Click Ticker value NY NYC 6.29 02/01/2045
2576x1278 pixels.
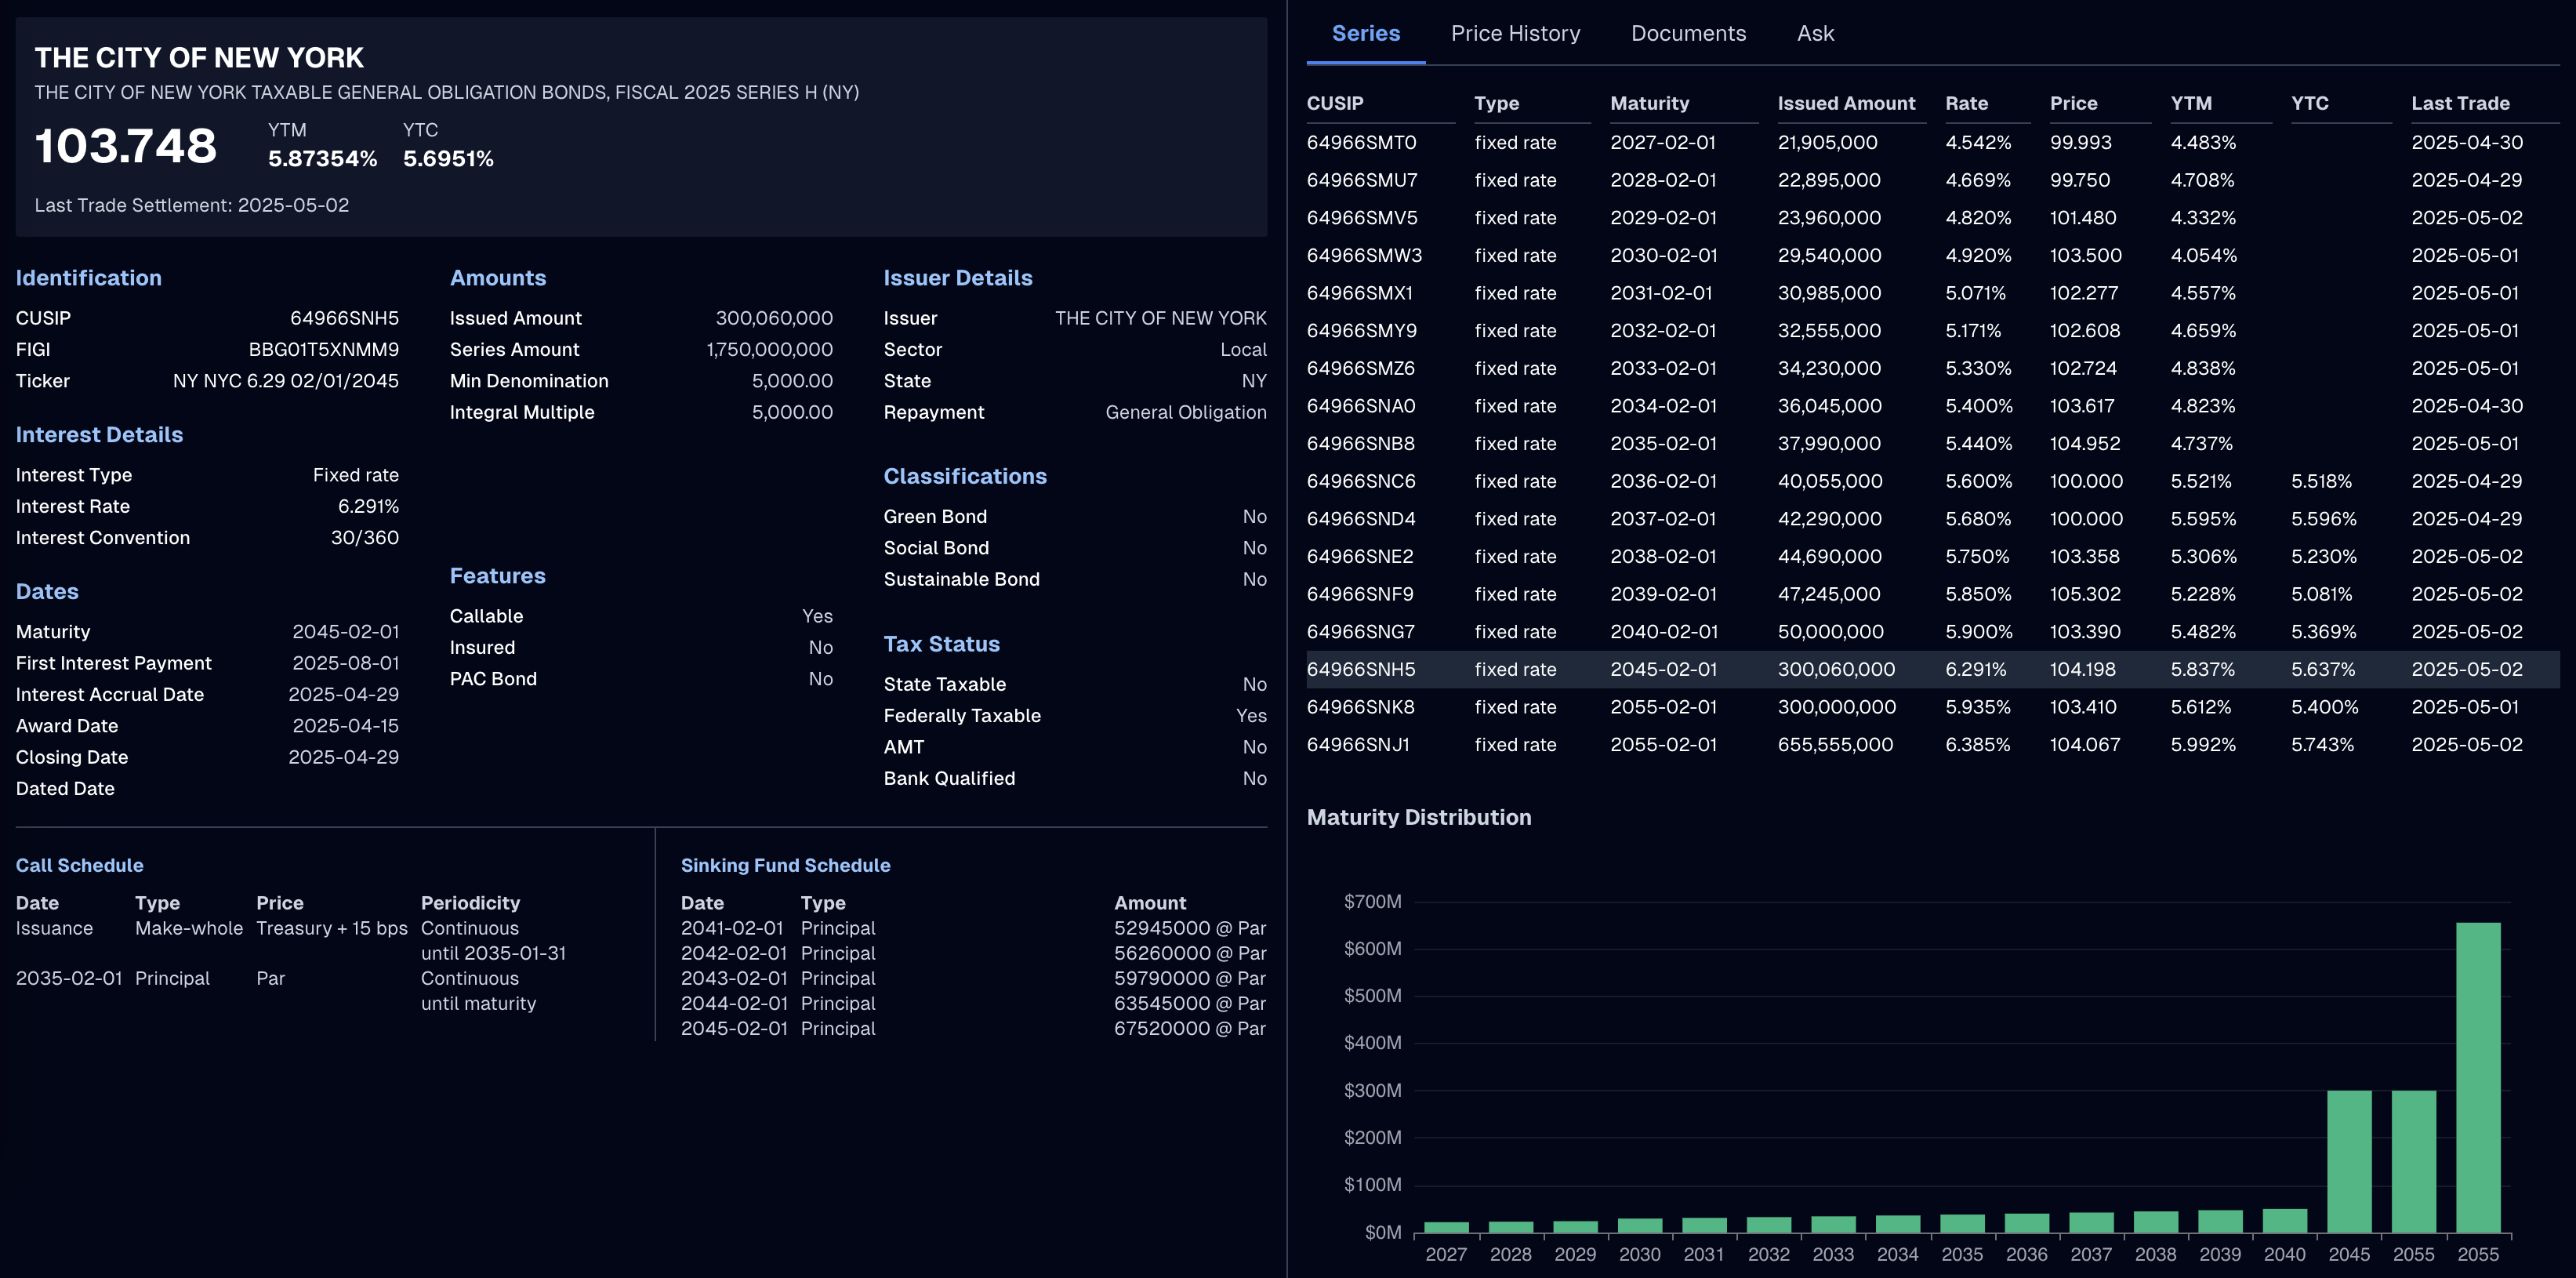286,381
